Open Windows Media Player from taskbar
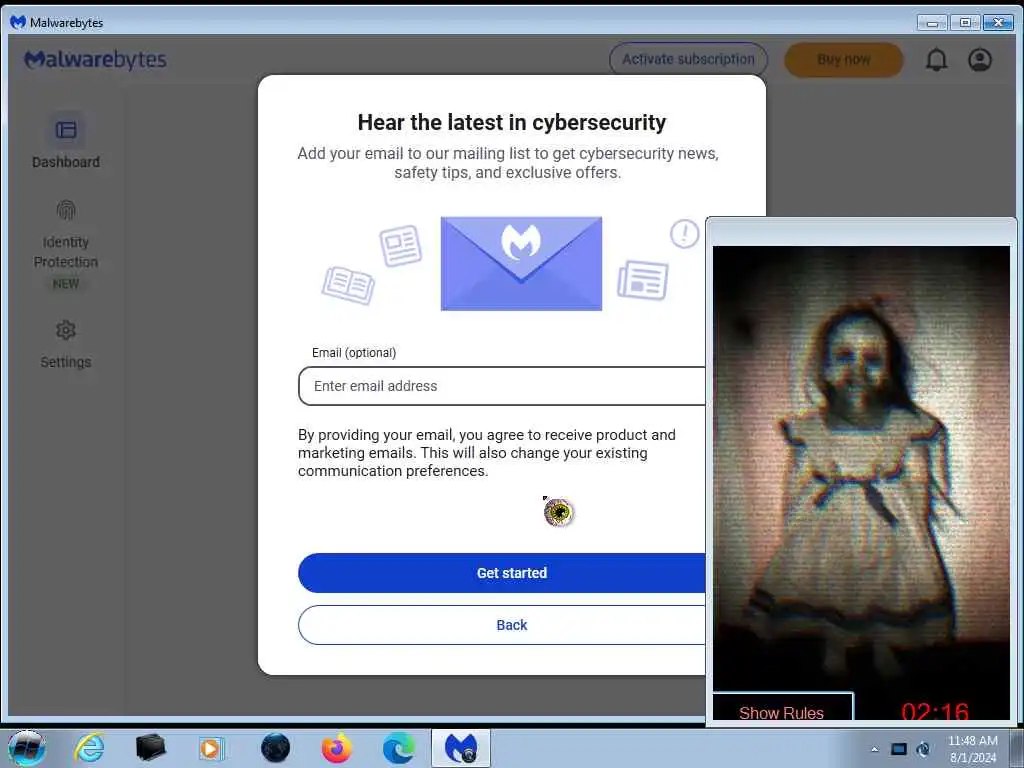This screenshot has height=768, width=1024. [210, 748]
